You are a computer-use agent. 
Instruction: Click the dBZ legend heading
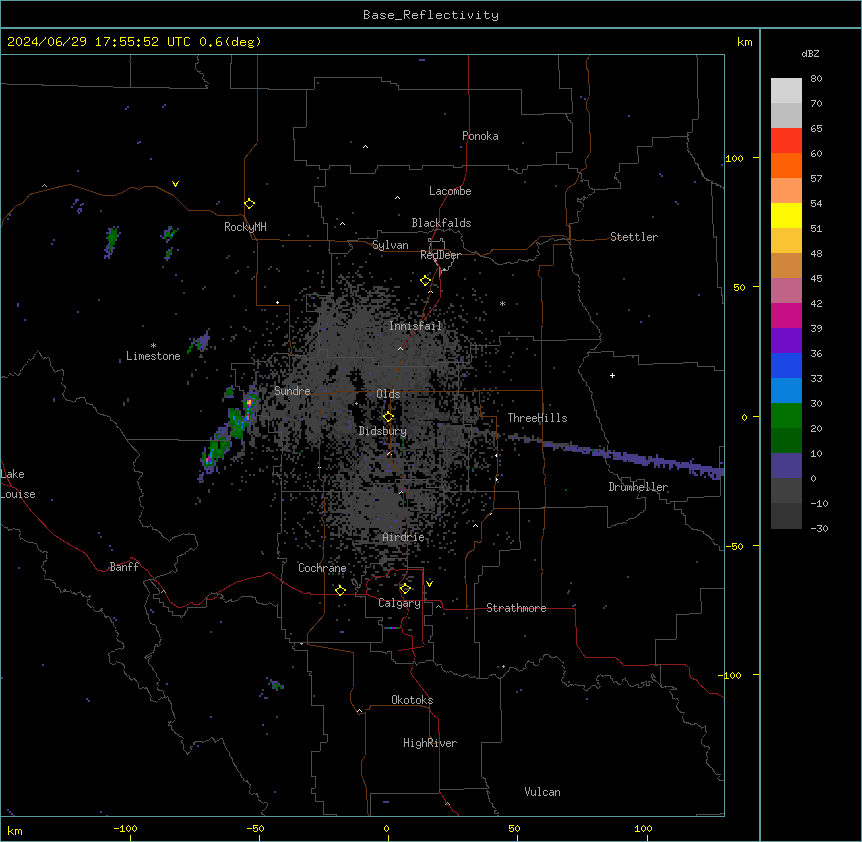[x=810, y=53]
